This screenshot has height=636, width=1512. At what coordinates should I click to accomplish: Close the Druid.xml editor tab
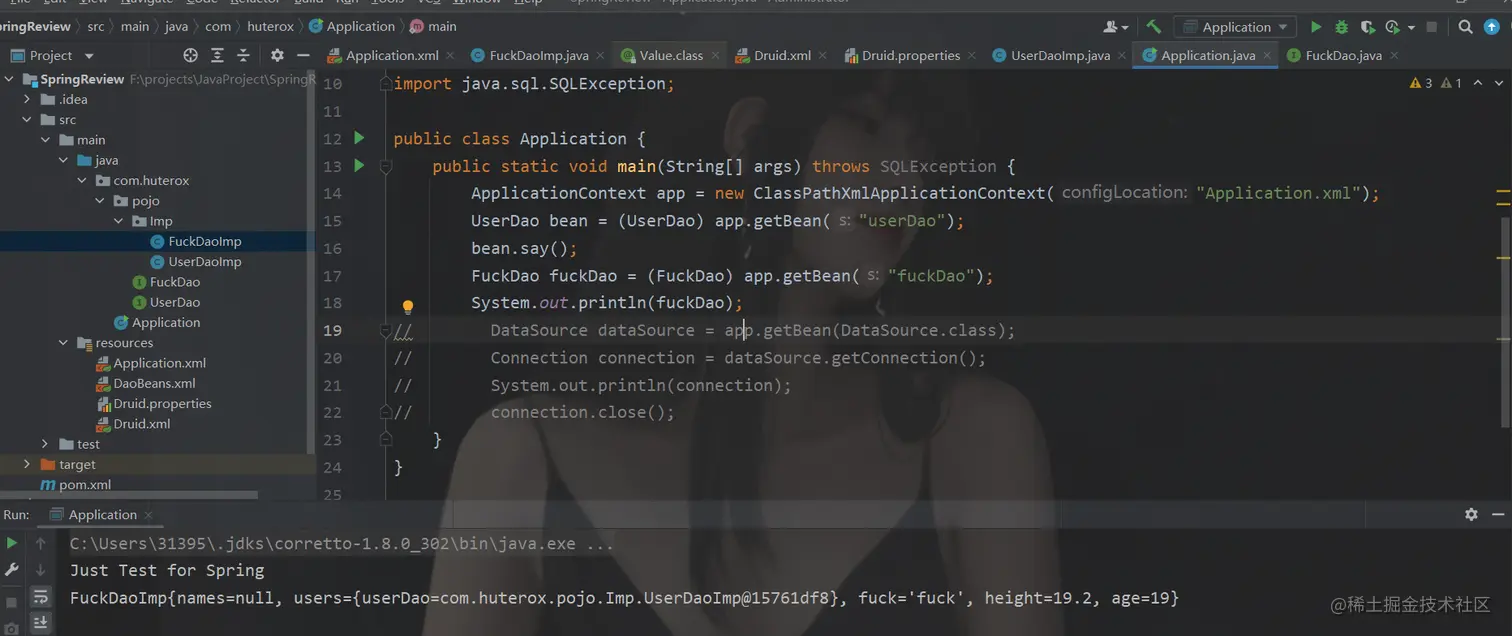pyautogui.click(x=823, y=56)
